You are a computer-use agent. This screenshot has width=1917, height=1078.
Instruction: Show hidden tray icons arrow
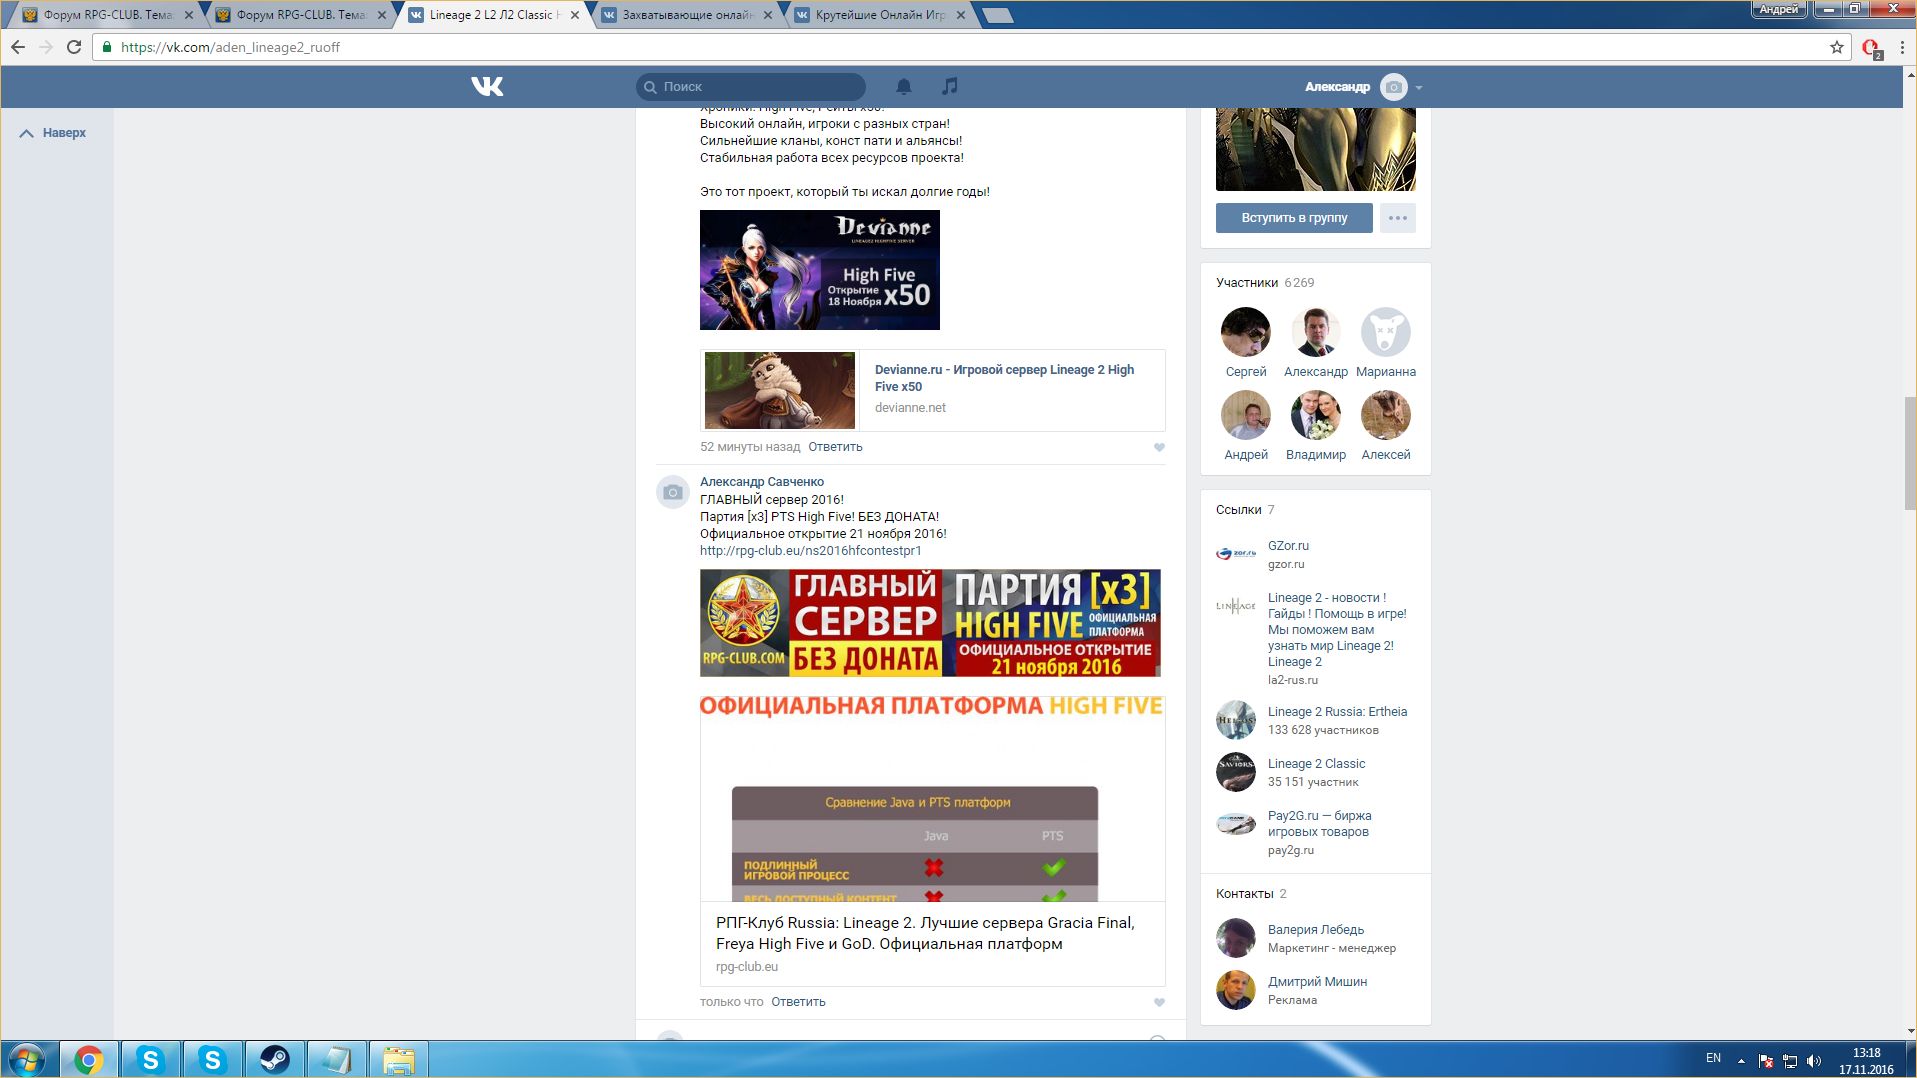pyautogui.click(x=1741, y=1061)
